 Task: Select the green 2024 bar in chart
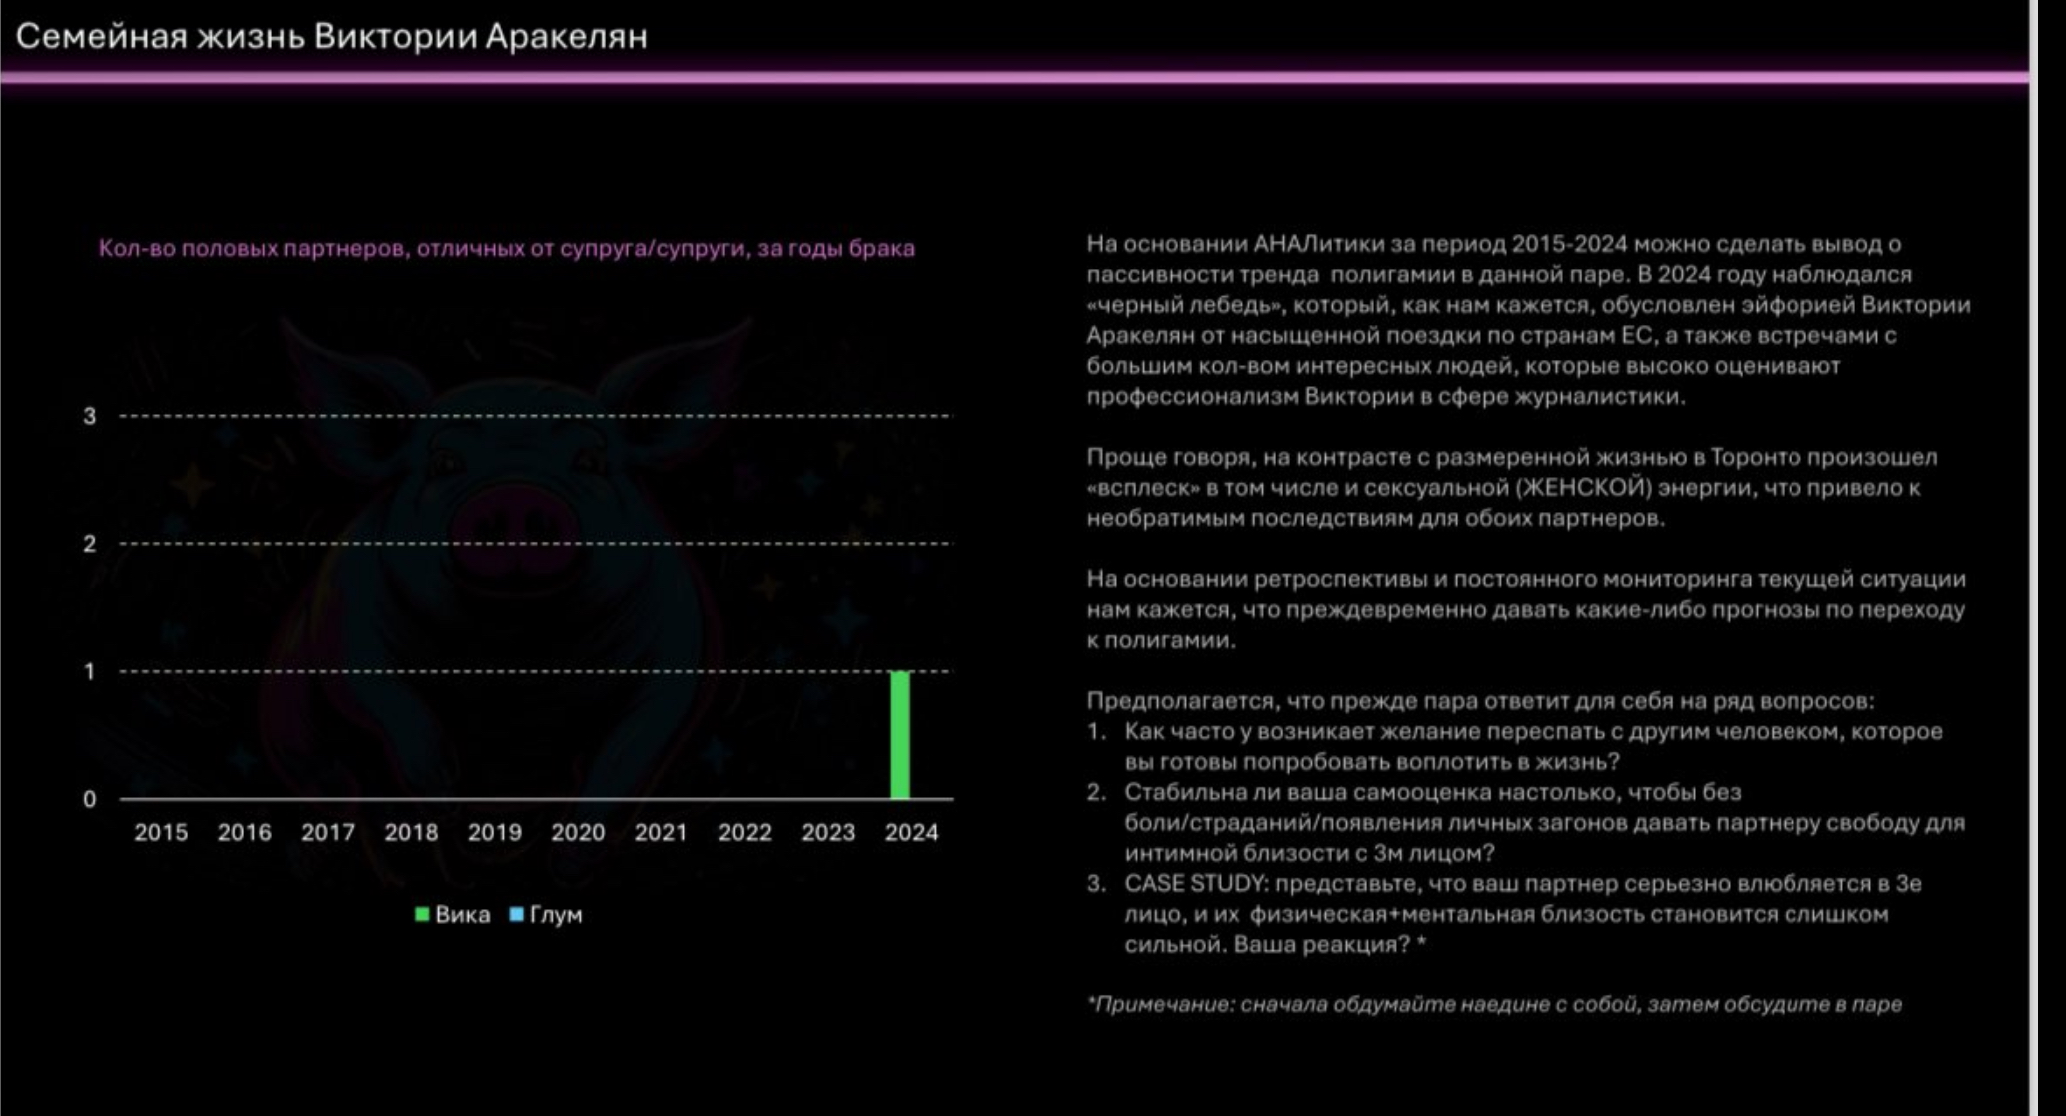[x=900, y=735]
